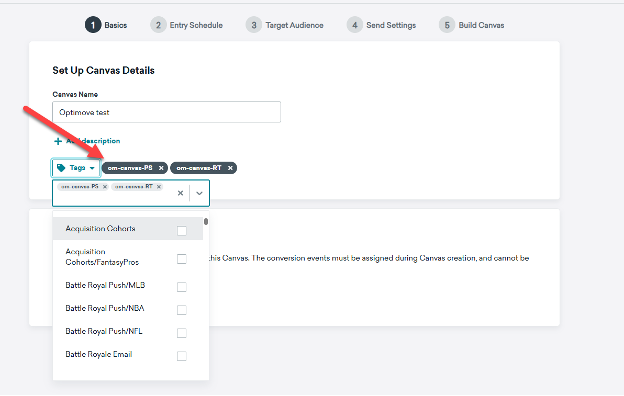Check Battle Royal Push/NFL tag
This screenshot has width=624, height=396.
pyautogui.click(x=182, y=333)
